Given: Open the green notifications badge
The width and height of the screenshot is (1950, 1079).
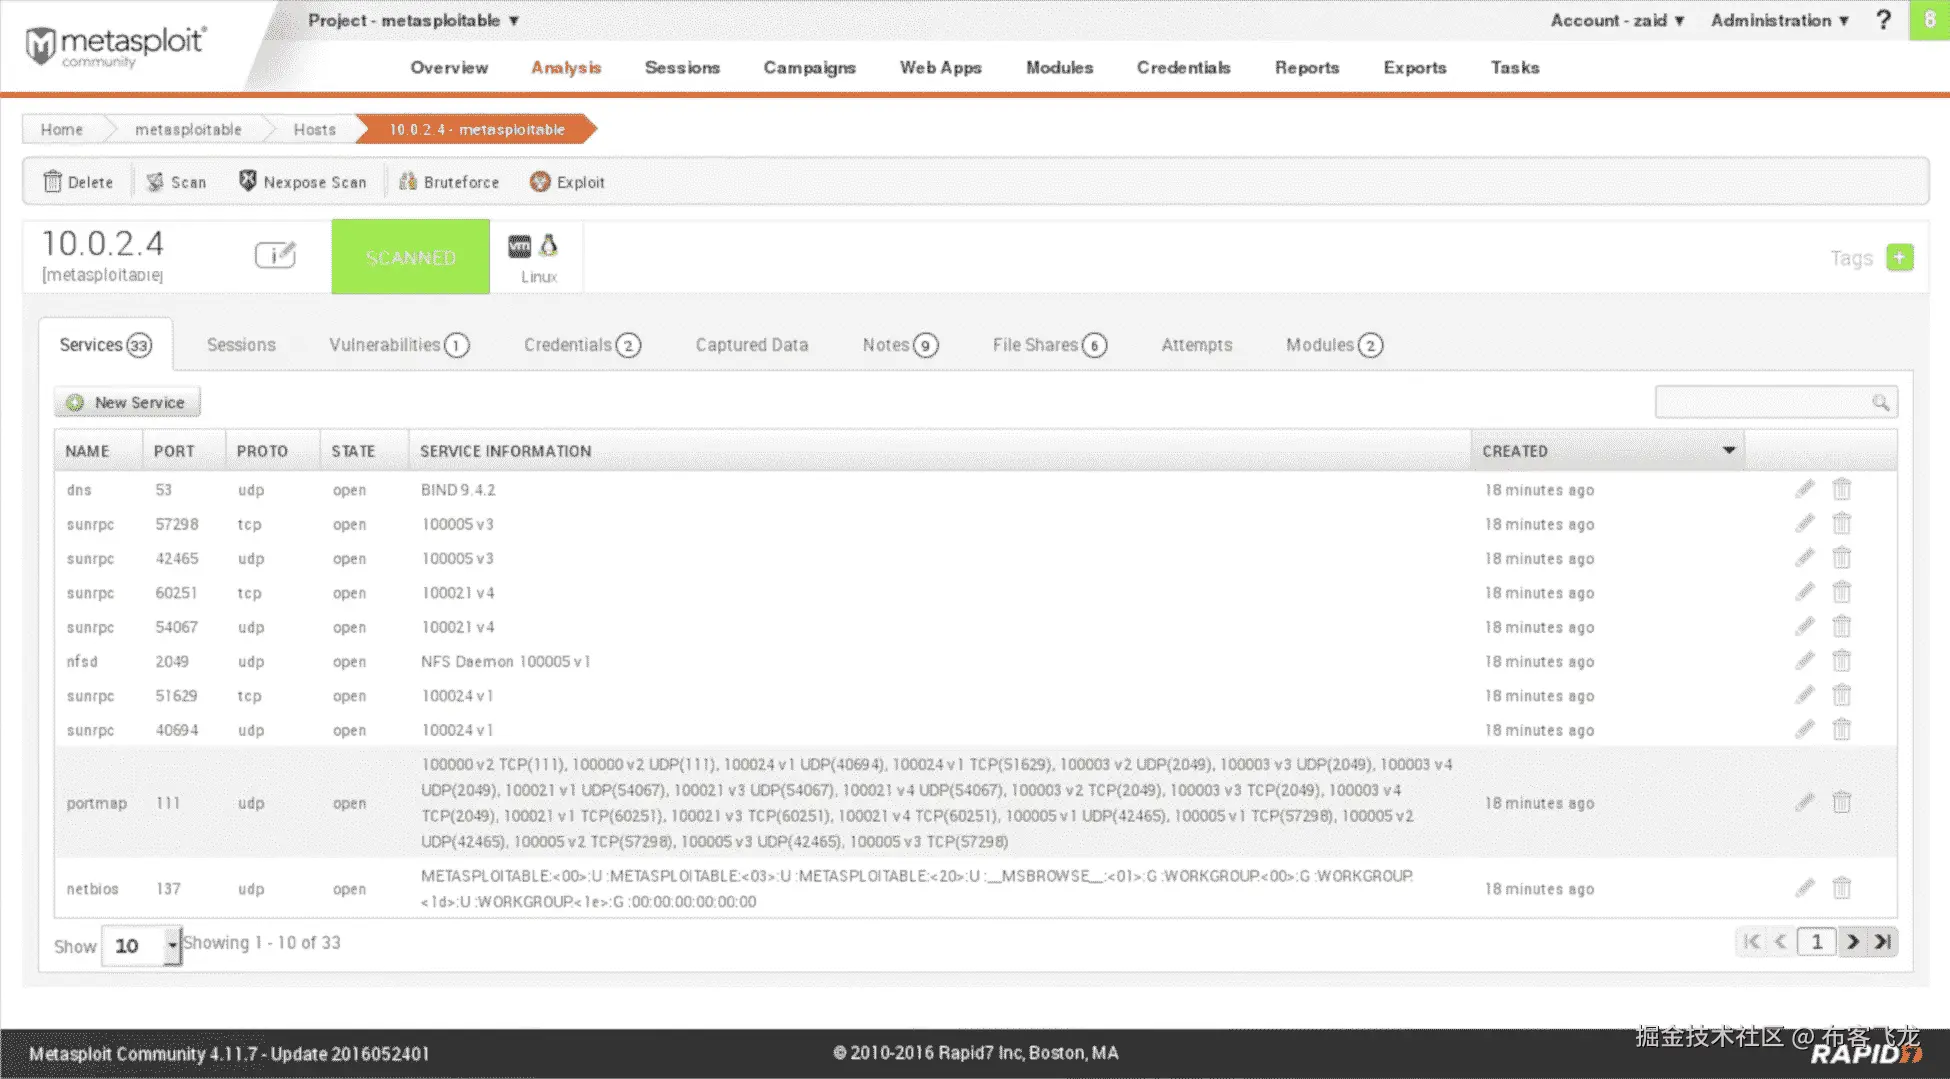Looking at the screenshot, I should [x=1929, y=20].
